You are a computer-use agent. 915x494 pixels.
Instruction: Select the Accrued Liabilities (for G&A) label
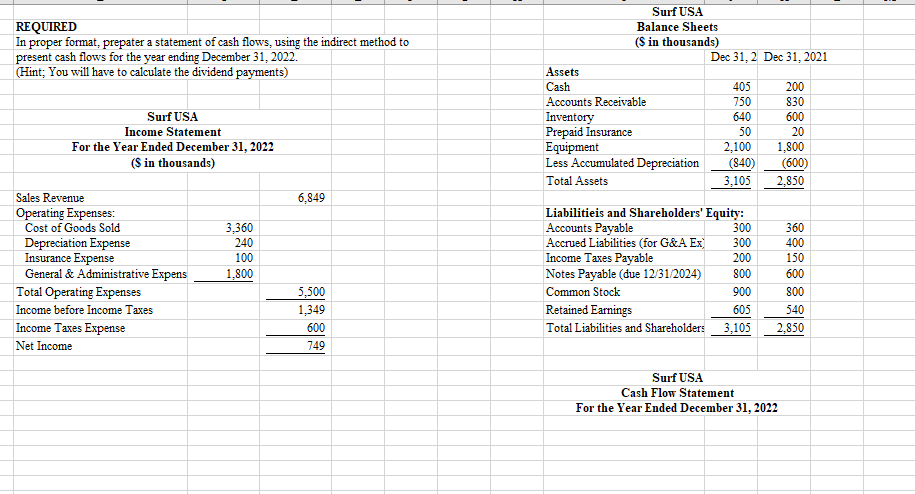pyautogui.click(x=625, y=244)
